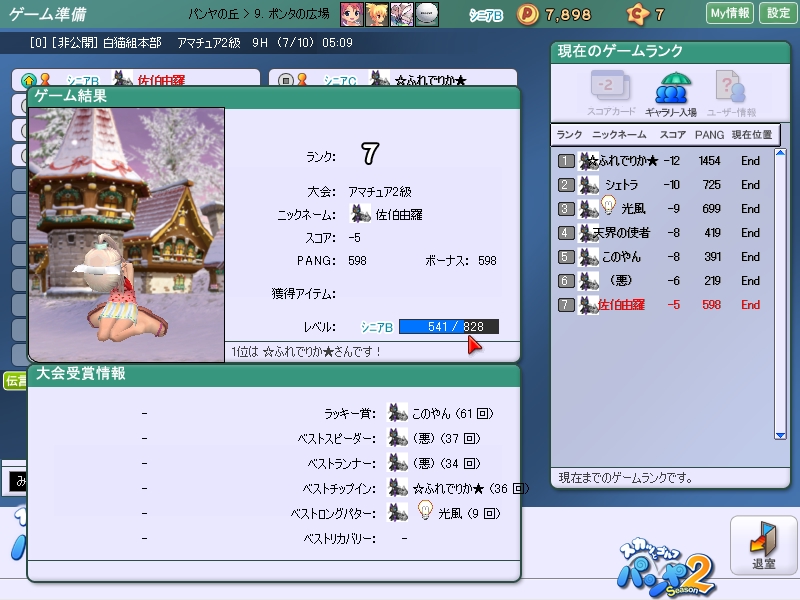Select rank 5 row このやん
Image resolution: width=800 pixels, height=600 pixels.
663,257
